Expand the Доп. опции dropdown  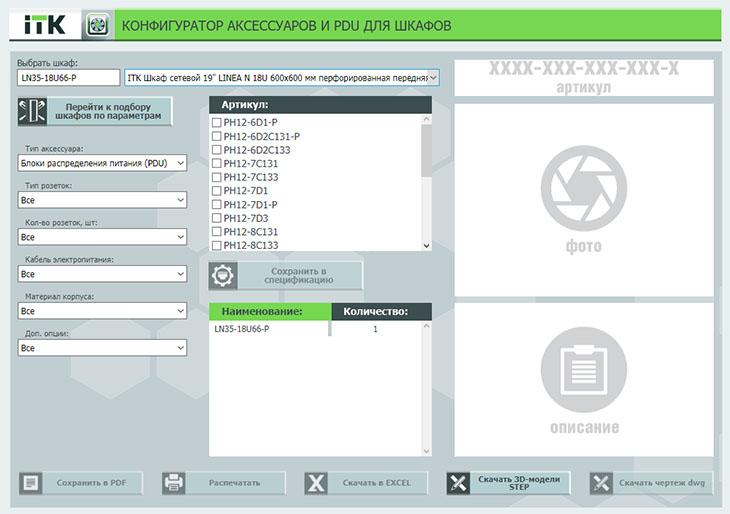point(102,348)
